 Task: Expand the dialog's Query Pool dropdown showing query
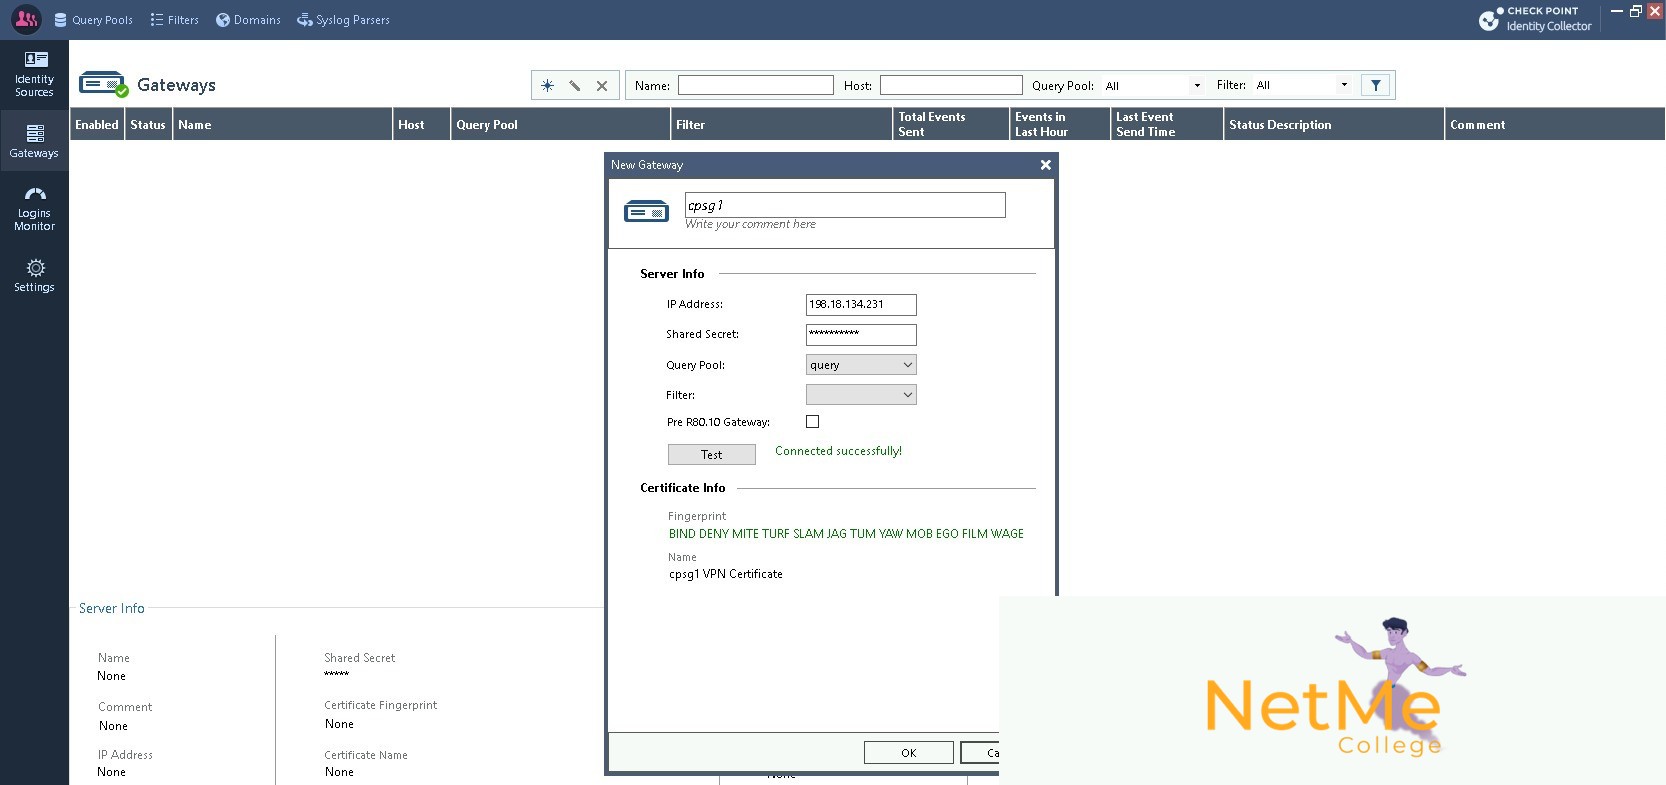(x=861, y=365)
